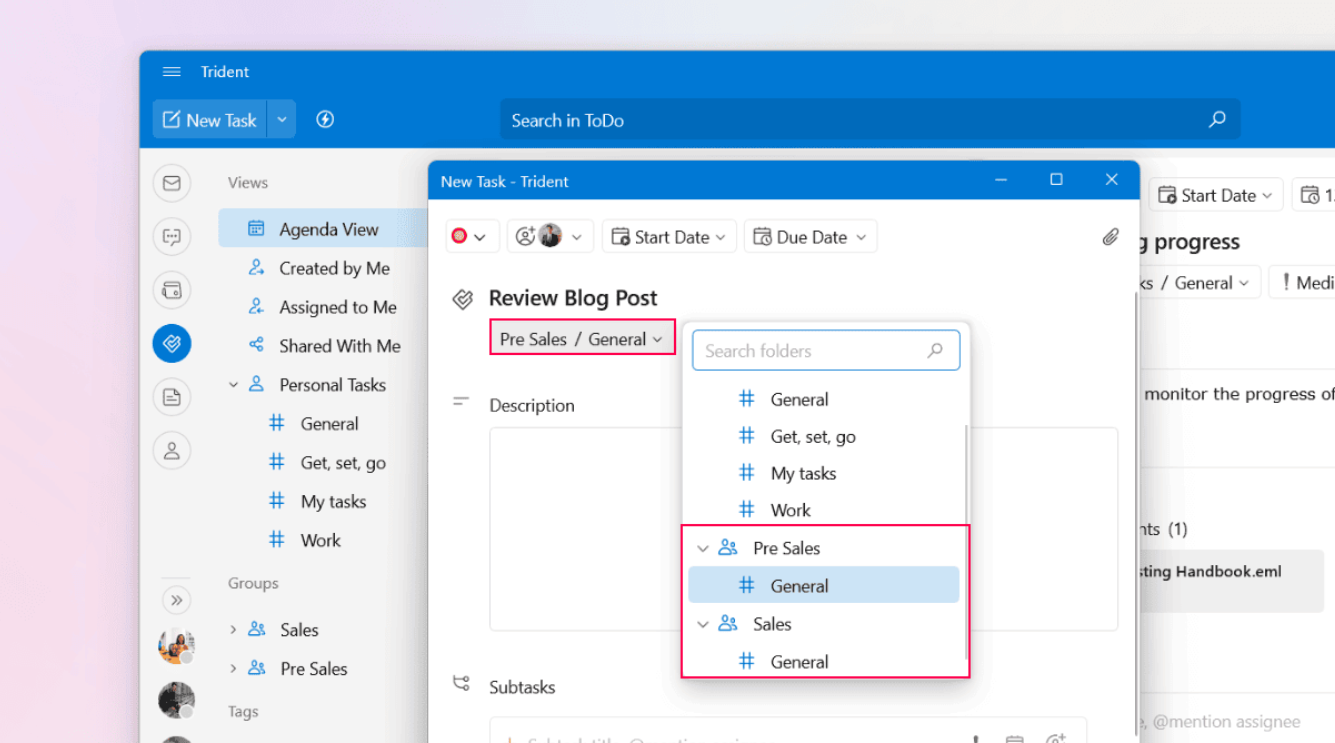Open Assigned to Me view
Screen dimensions: 1335x743
(337, 307)
